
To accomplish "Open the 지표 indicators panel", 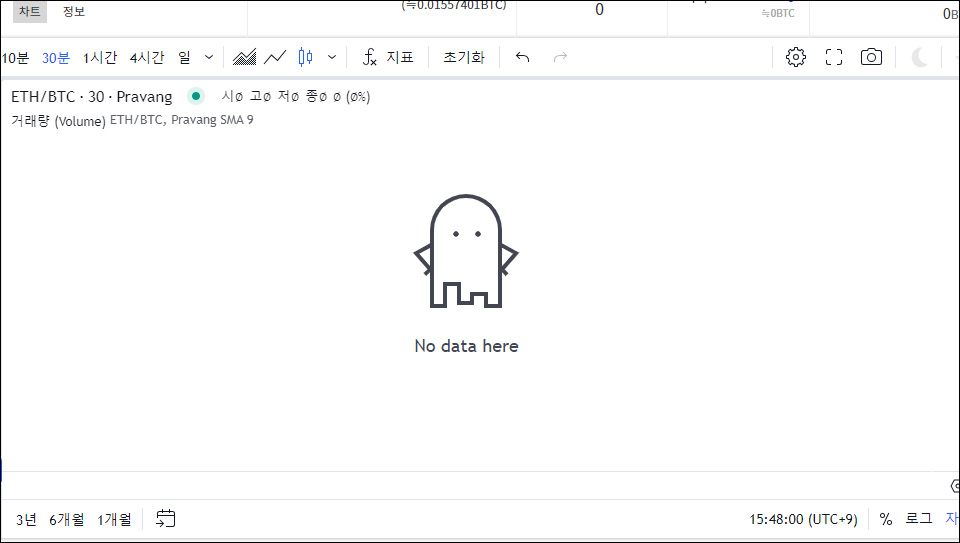I will click(388, 57).
